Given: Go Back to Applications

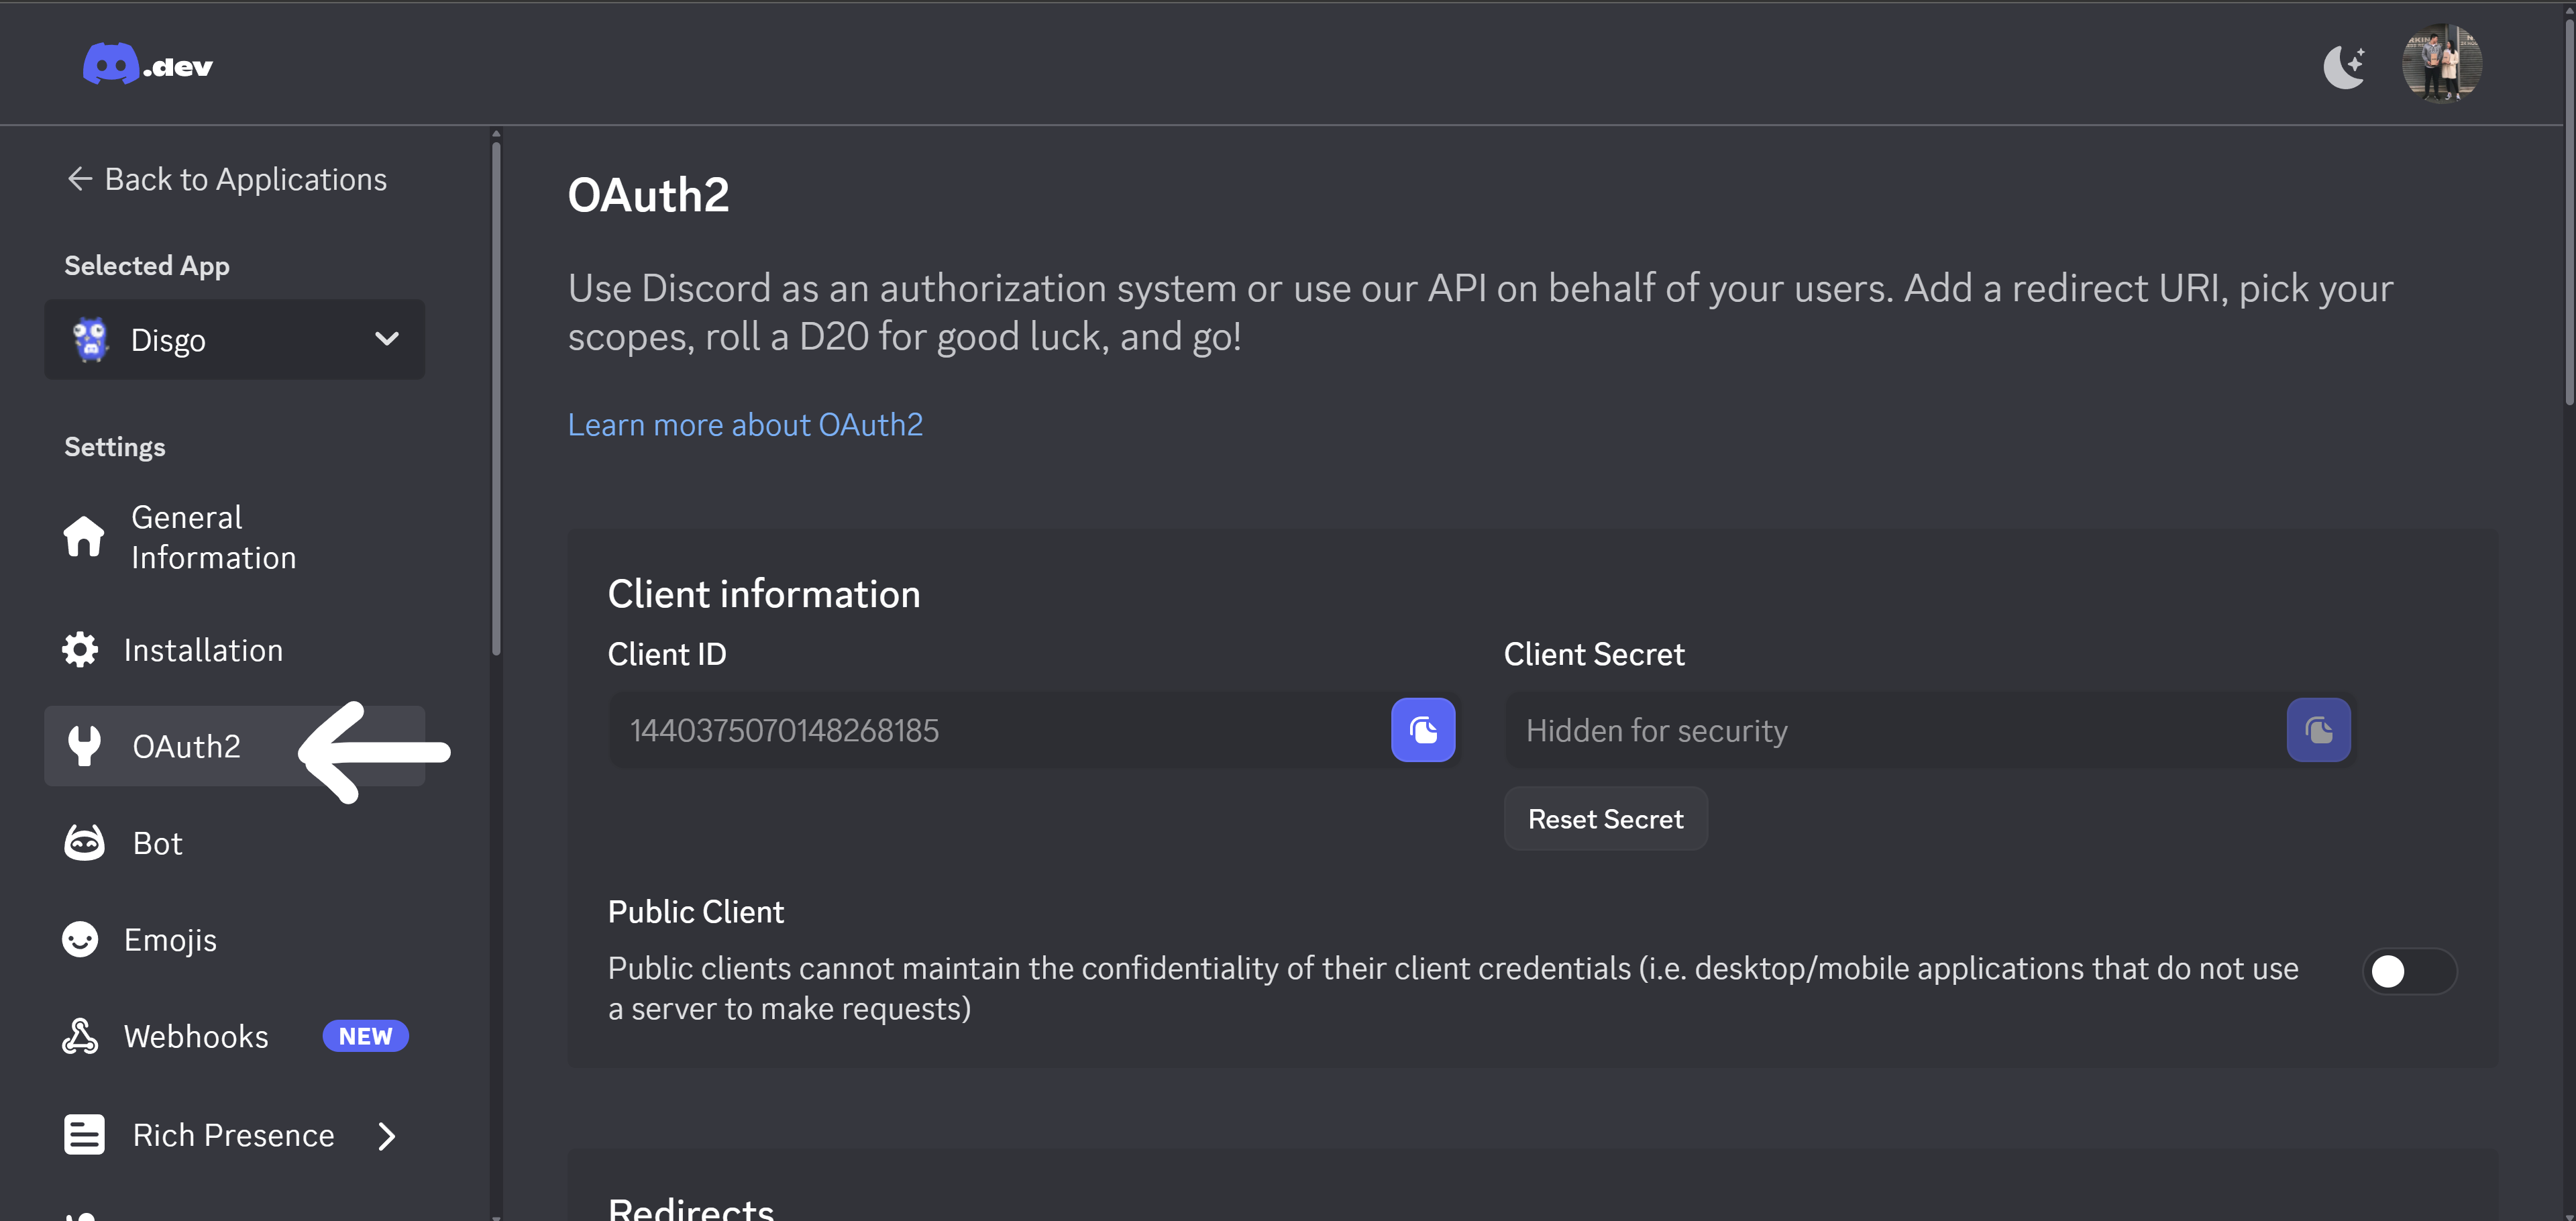Looking at the screenshot, I should (227, 179).
